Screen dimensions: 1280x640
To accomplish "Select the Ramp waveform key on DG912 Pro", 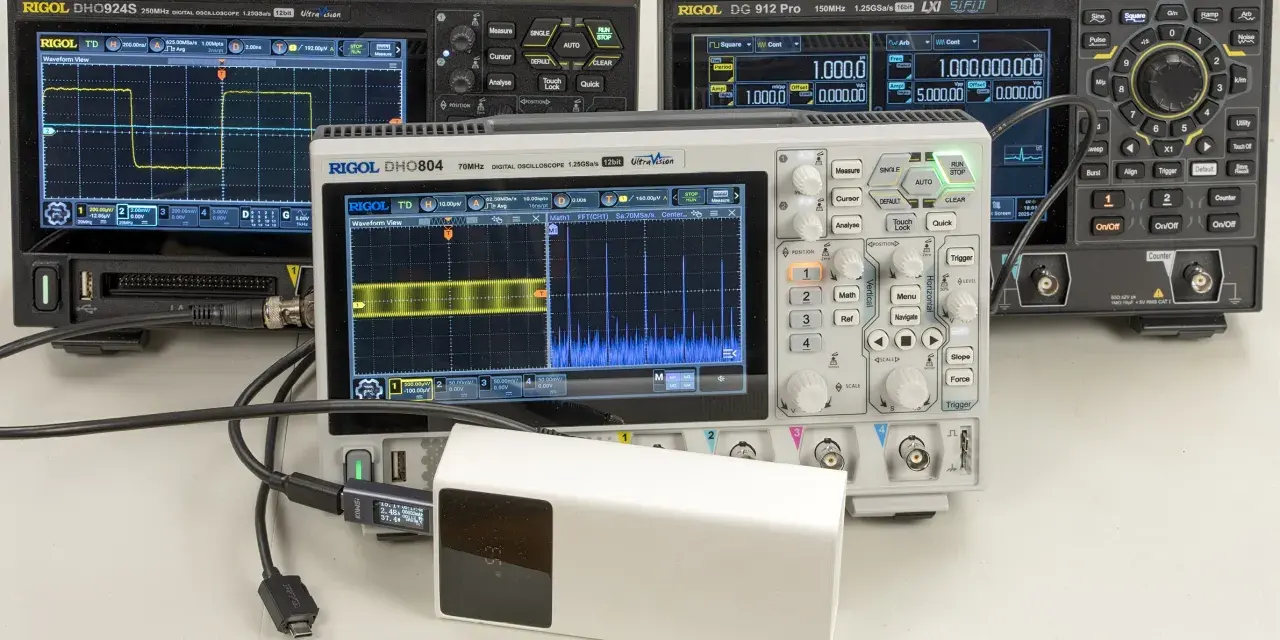I will [1209, 15].
